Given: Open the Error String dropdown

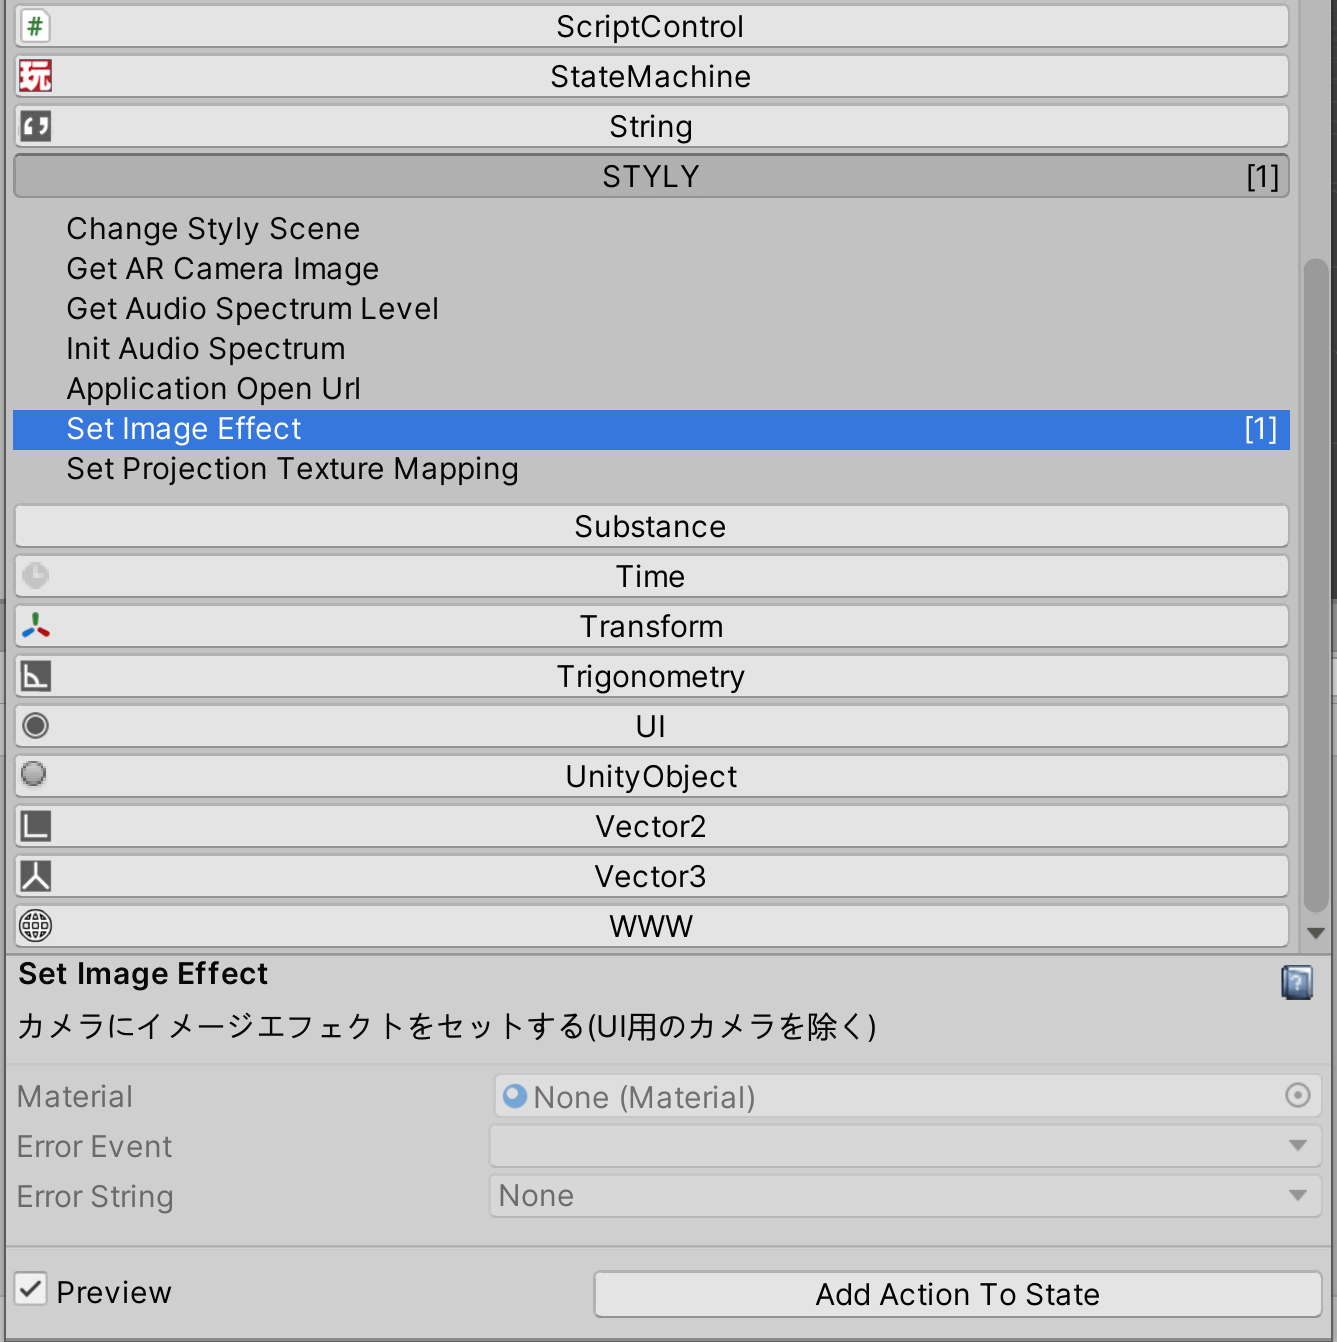Looking at the screenshot, I should (x=1298, y=1195).
